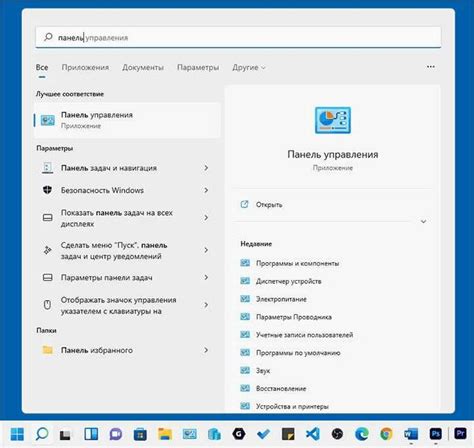Open Показать панель задач на всех дисплеях

coord(117,218)
